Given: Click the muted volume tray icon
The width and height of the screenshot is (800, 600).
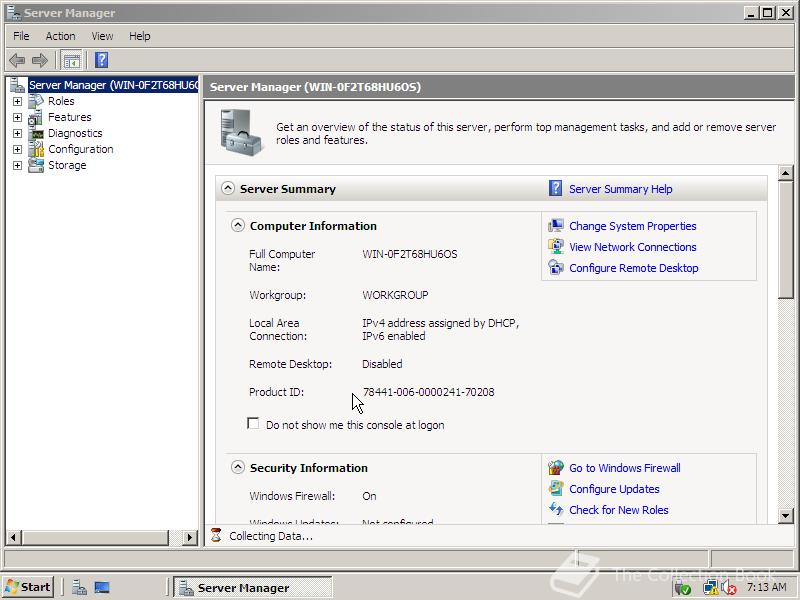Looking at the screenshot, I should pyautogui.click(x=729, y=588).
